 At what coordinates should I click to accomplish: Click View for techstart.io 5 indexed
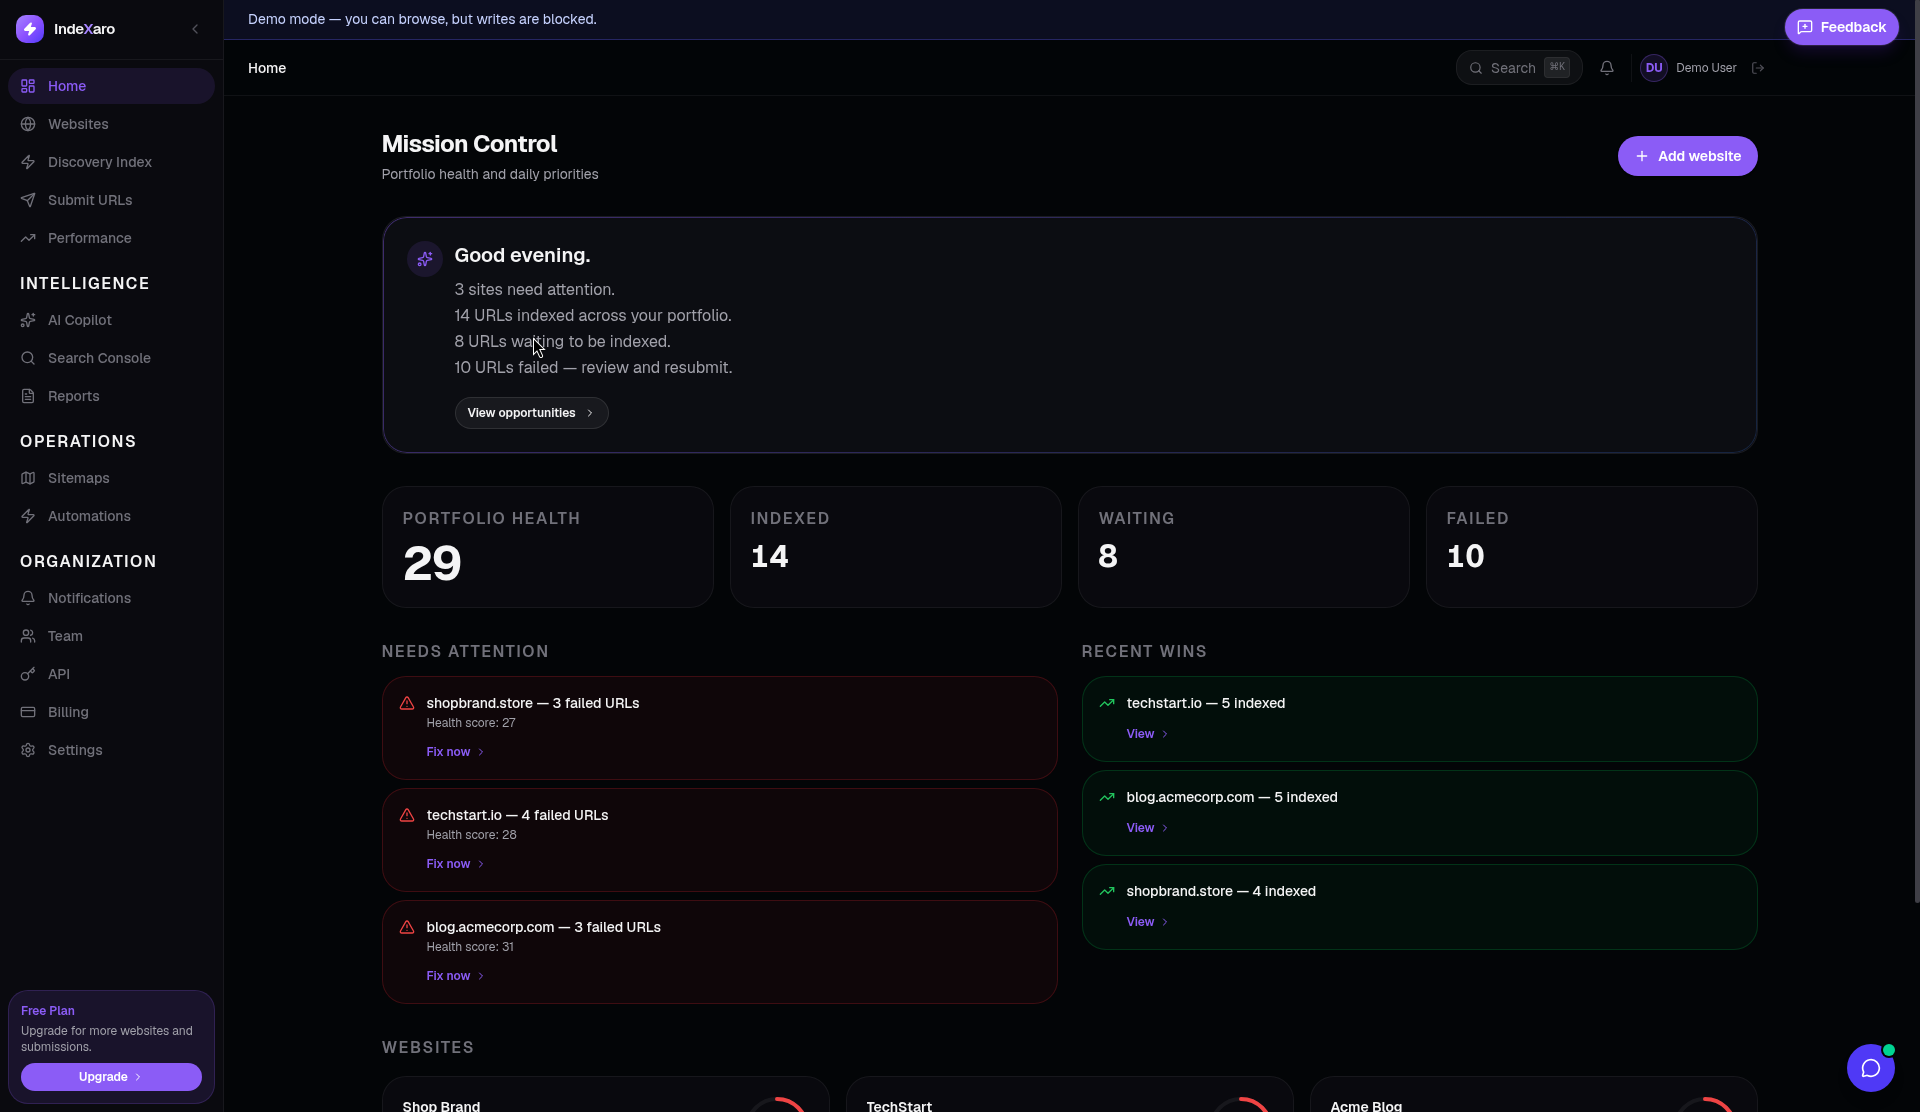click(1147, 734)
